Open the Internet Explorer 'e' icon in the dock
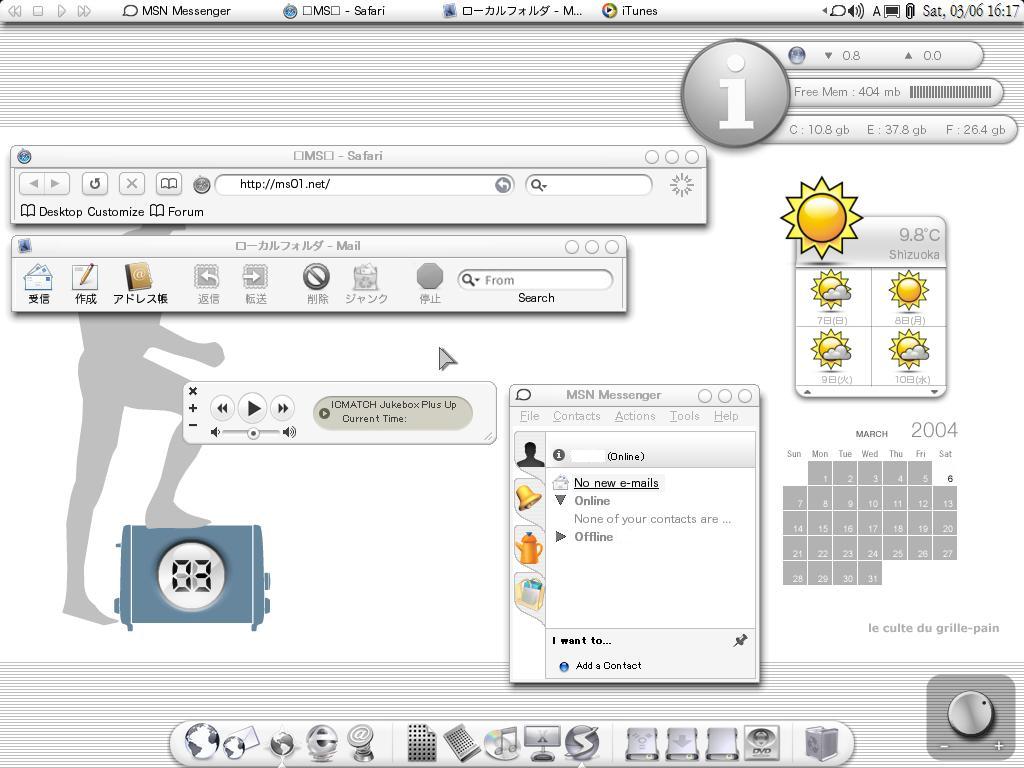Screen dimensions: 1024x768 point(322,742)
